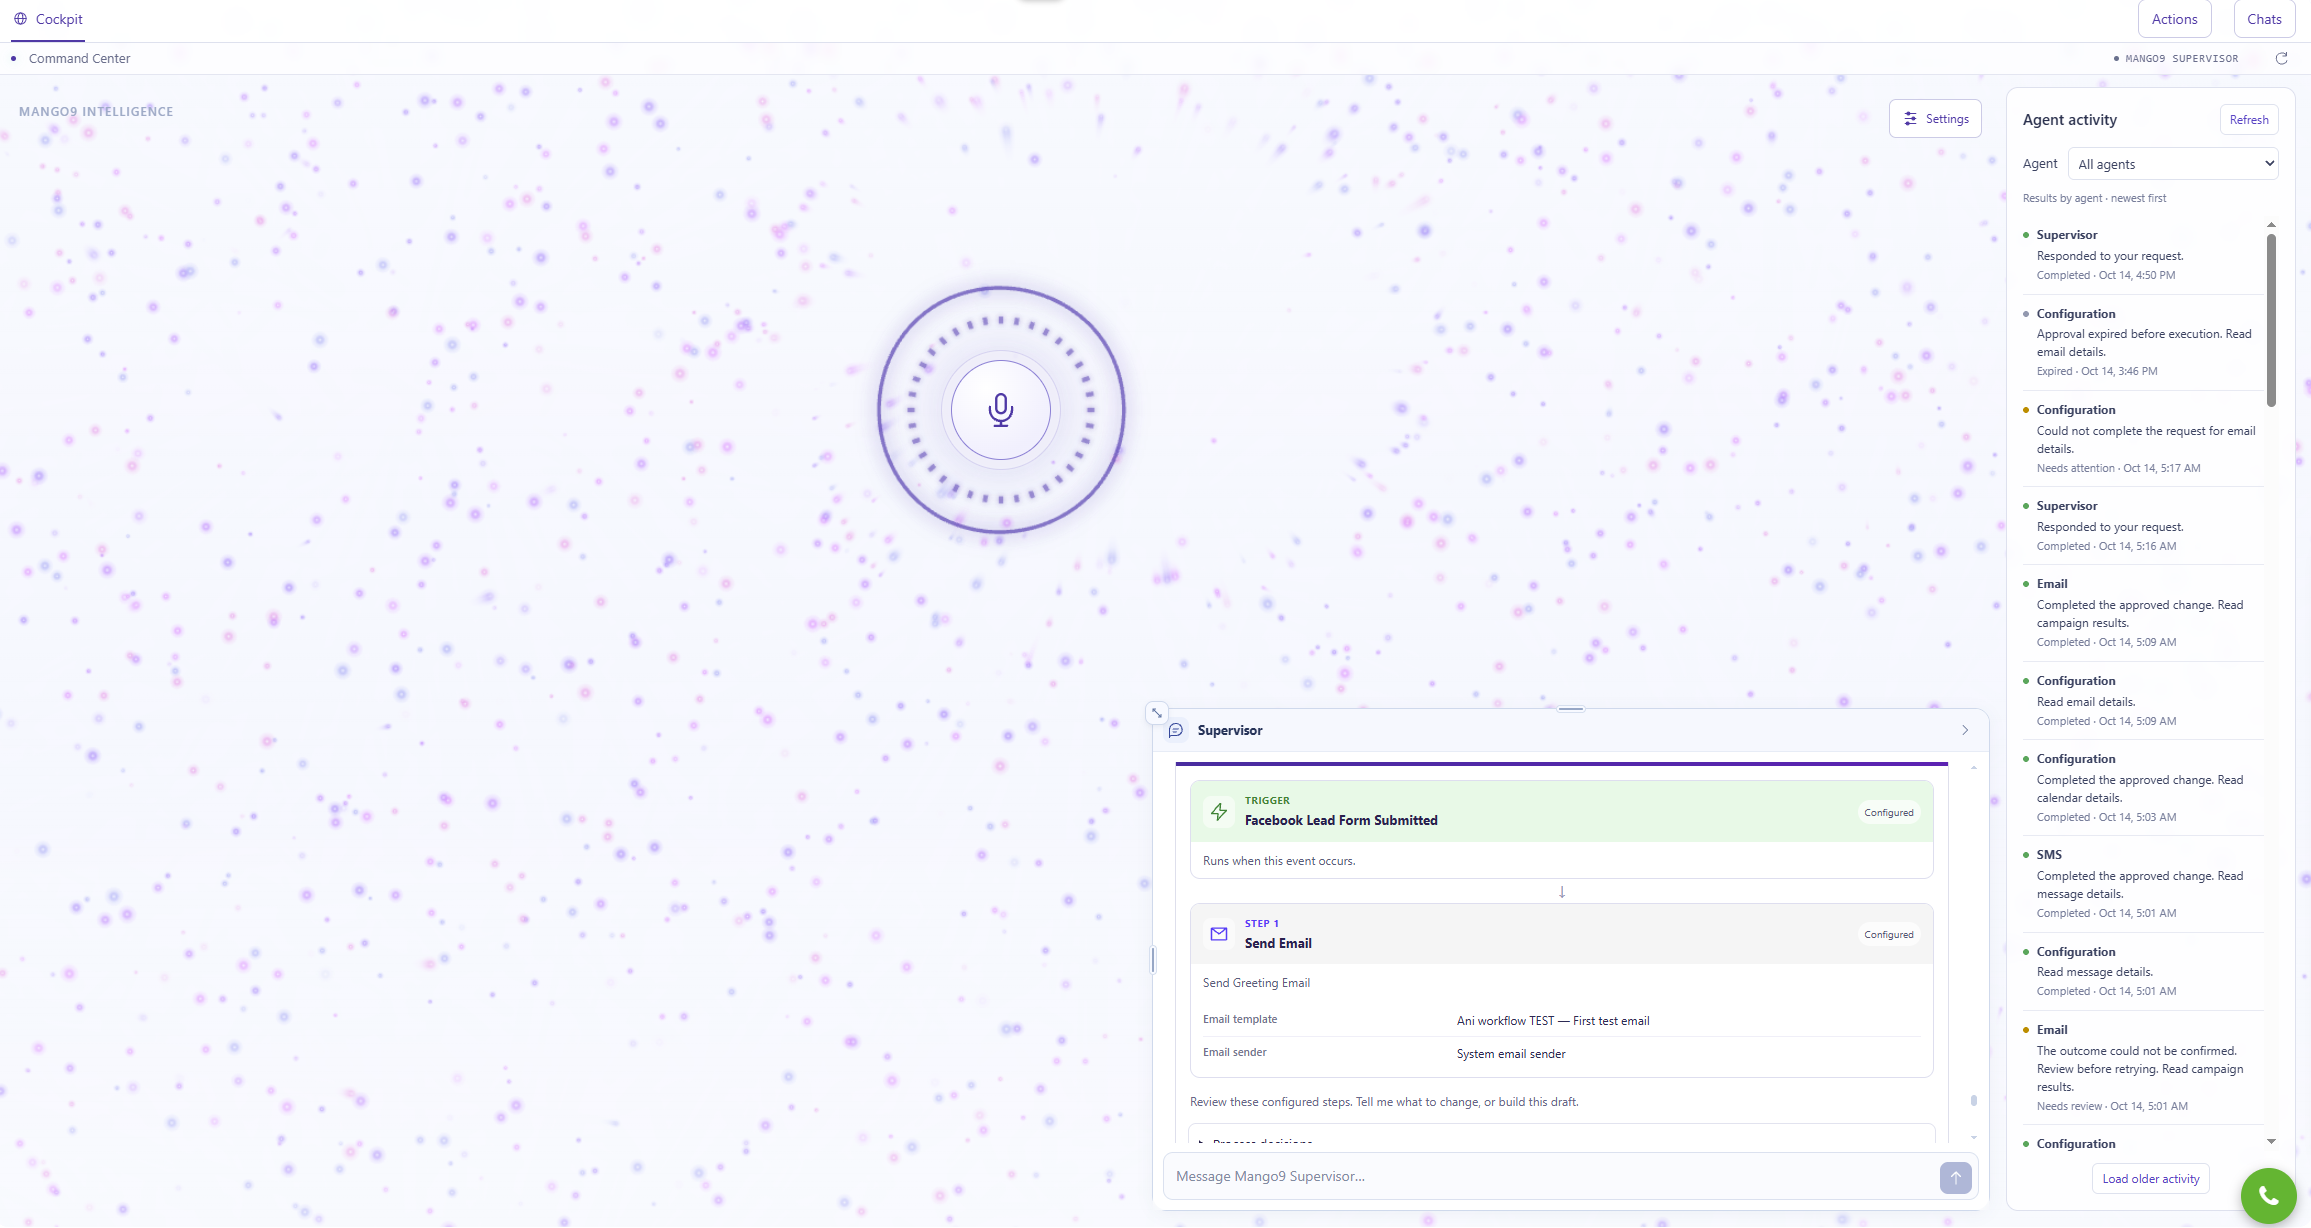Click the Configured badge on Facebook Lead trigger
Viewport: 2311px width, 1228px height.
(1889, 812)
